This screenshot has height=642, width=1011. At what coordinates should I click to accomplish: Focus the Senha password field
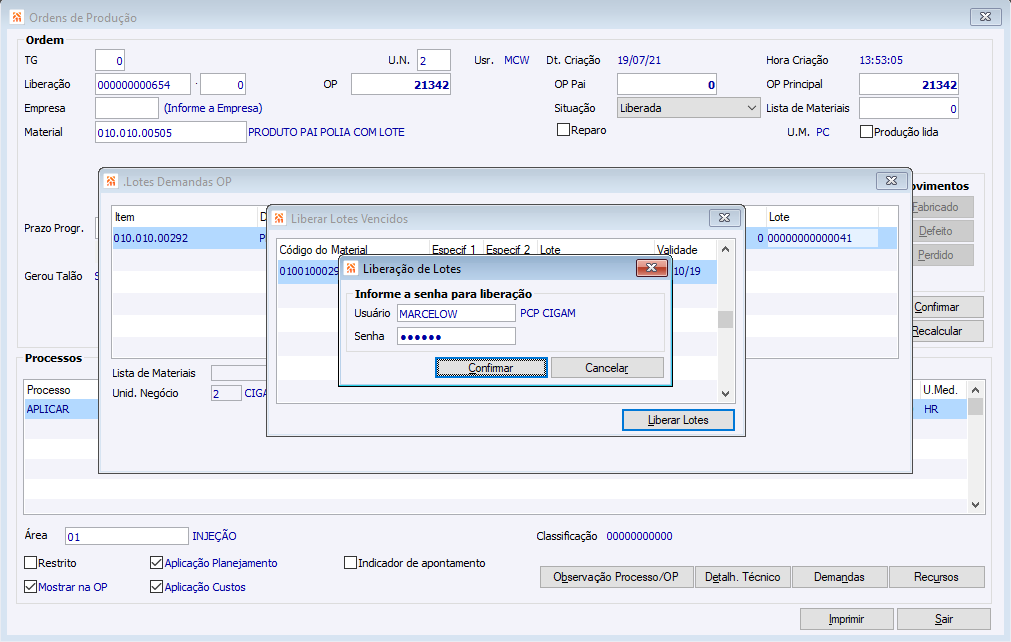point(456,336)
